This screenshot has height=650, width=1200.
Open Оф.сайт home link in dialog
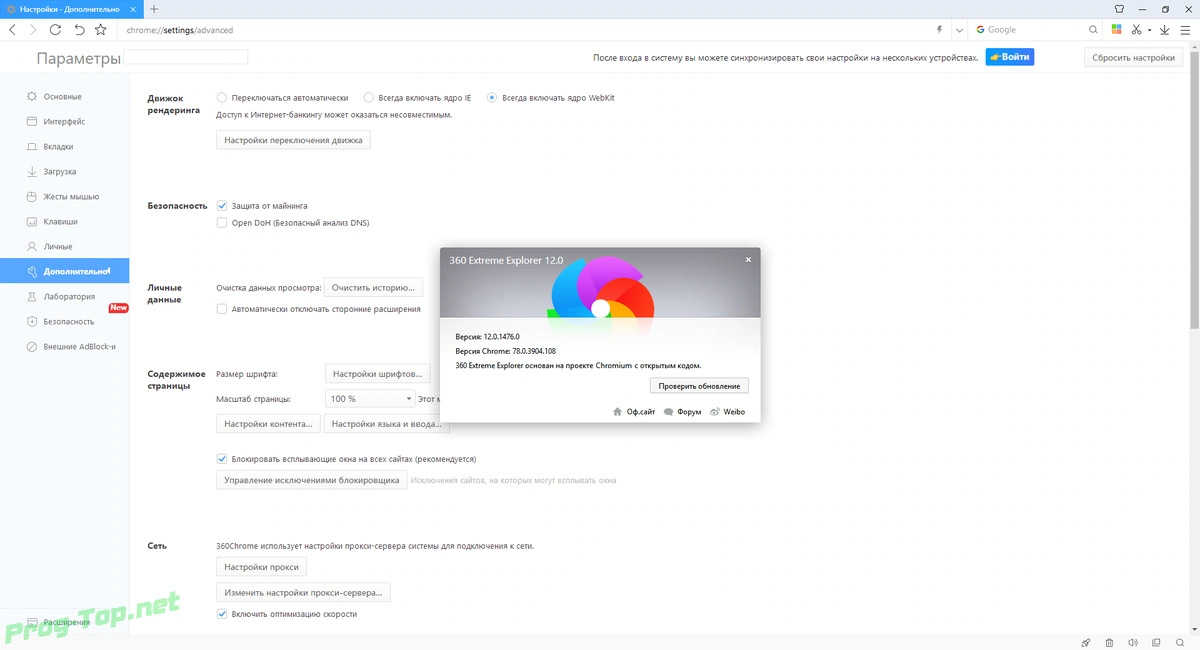click(634, 412)
